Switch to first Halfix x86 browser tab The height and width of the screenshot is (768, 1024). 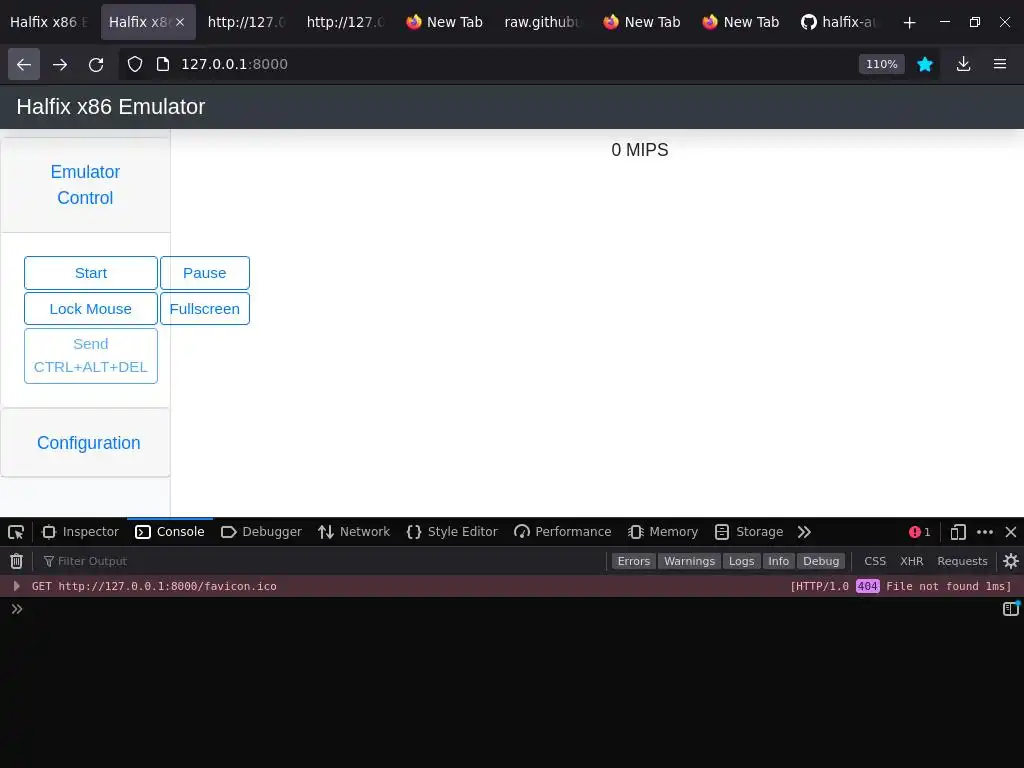coord(49,22)
